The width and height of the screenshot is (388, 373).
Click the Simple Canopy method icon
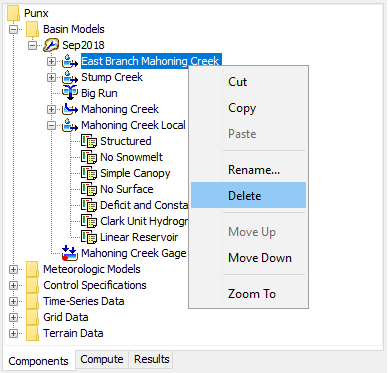pyautogui.click(x=89, y=173)
